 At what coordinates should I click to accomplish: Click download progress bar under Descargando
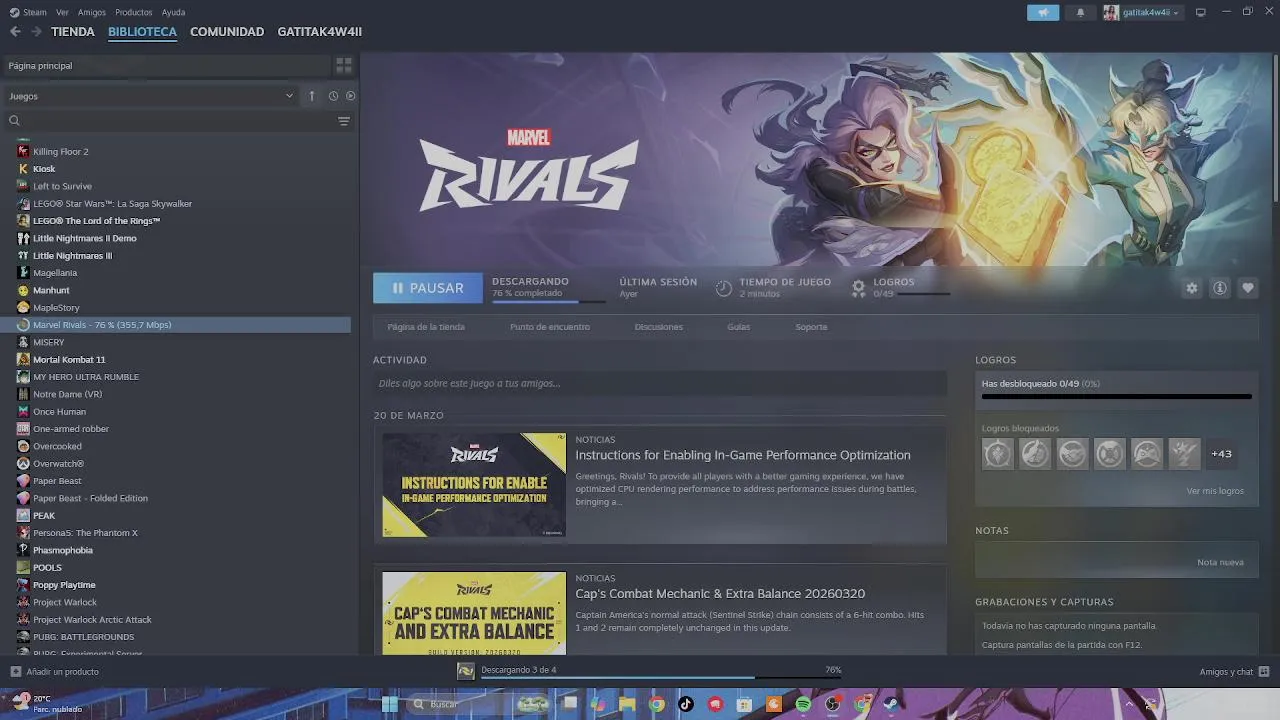click(x=548, y=300)
